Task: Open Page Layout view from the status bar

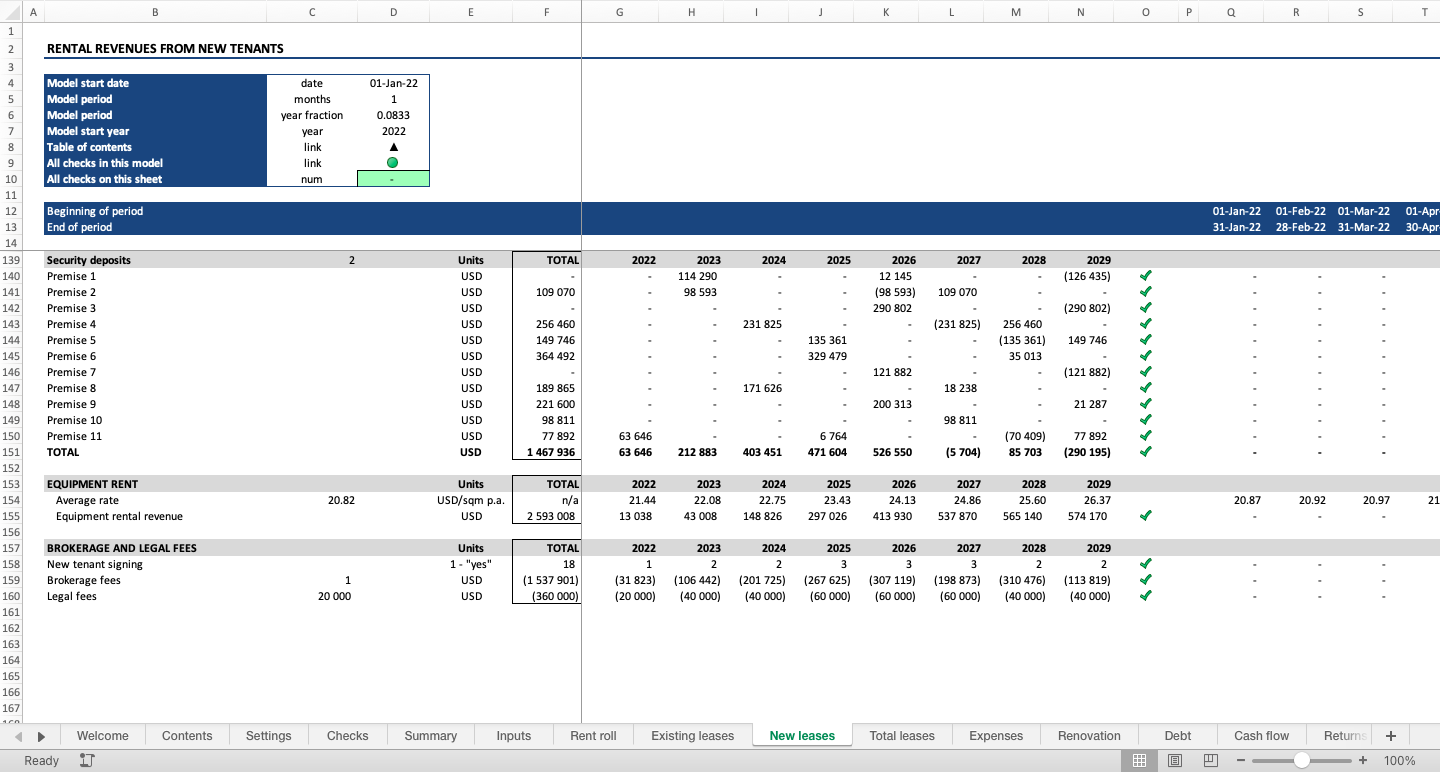Action: 1175,760
